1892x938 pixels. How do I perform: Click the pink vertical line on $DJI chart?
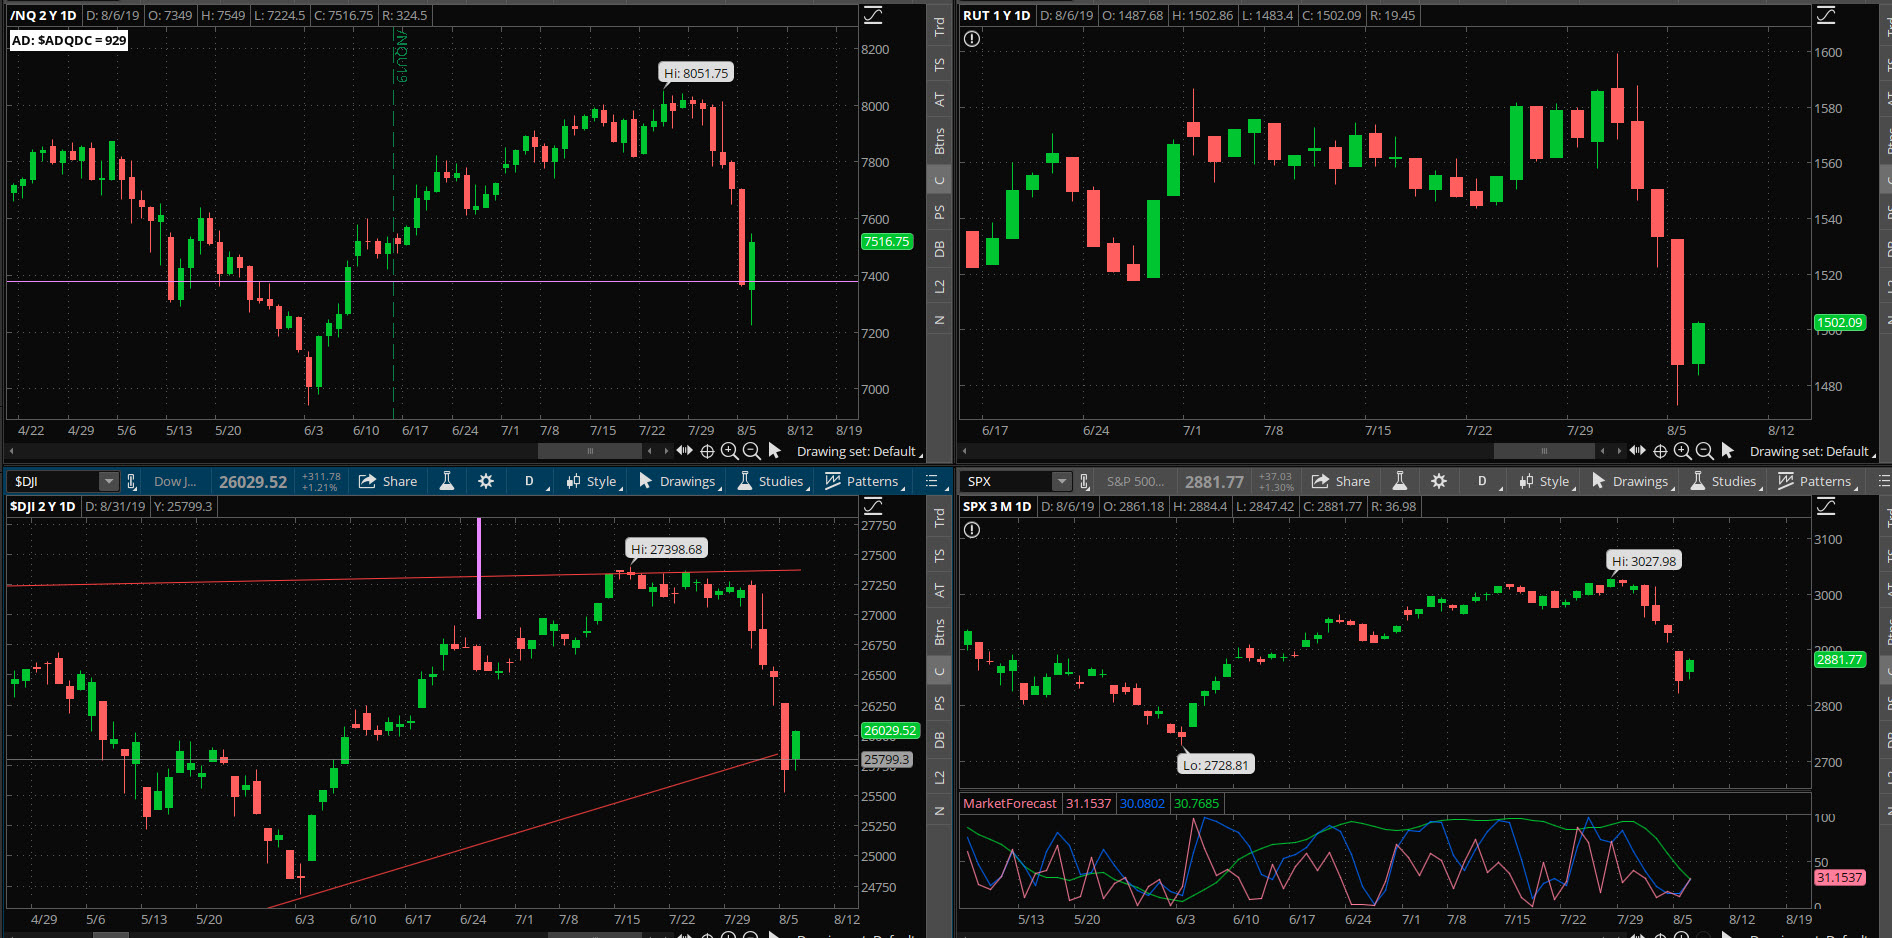479,568
